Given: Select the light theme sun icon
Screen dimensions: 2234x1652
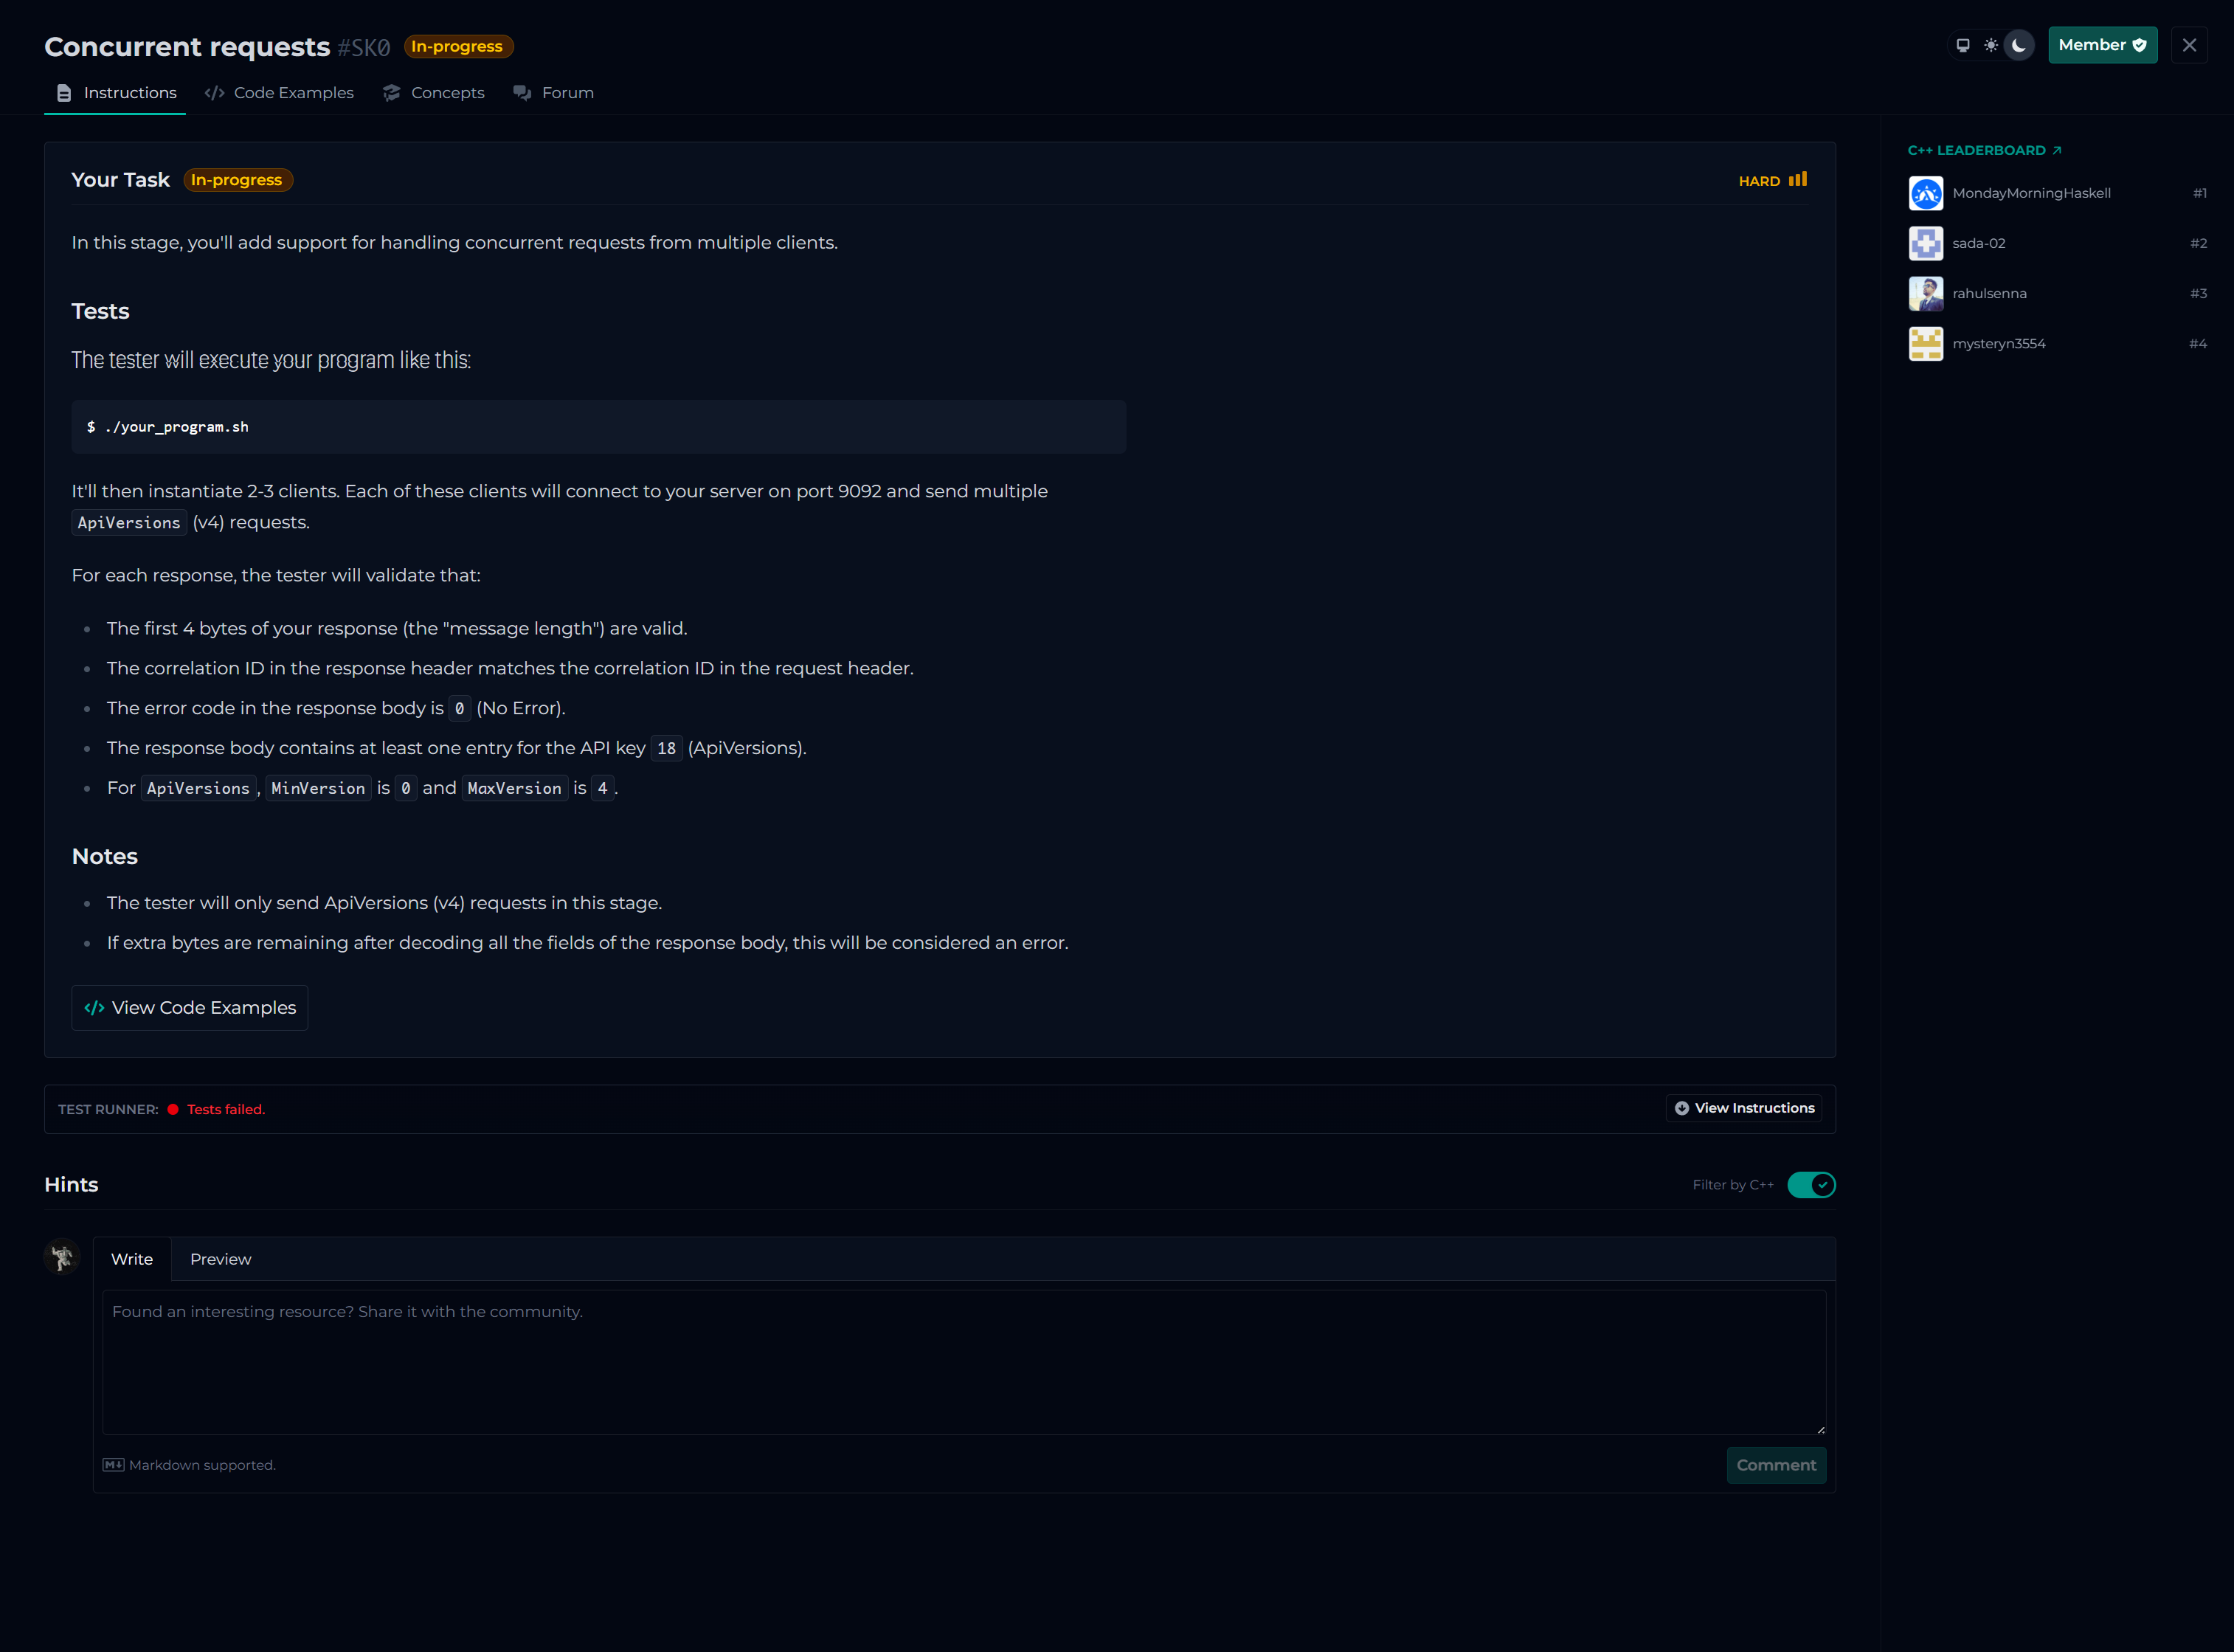Looking at the screenshot, I should click(1991, 45).
